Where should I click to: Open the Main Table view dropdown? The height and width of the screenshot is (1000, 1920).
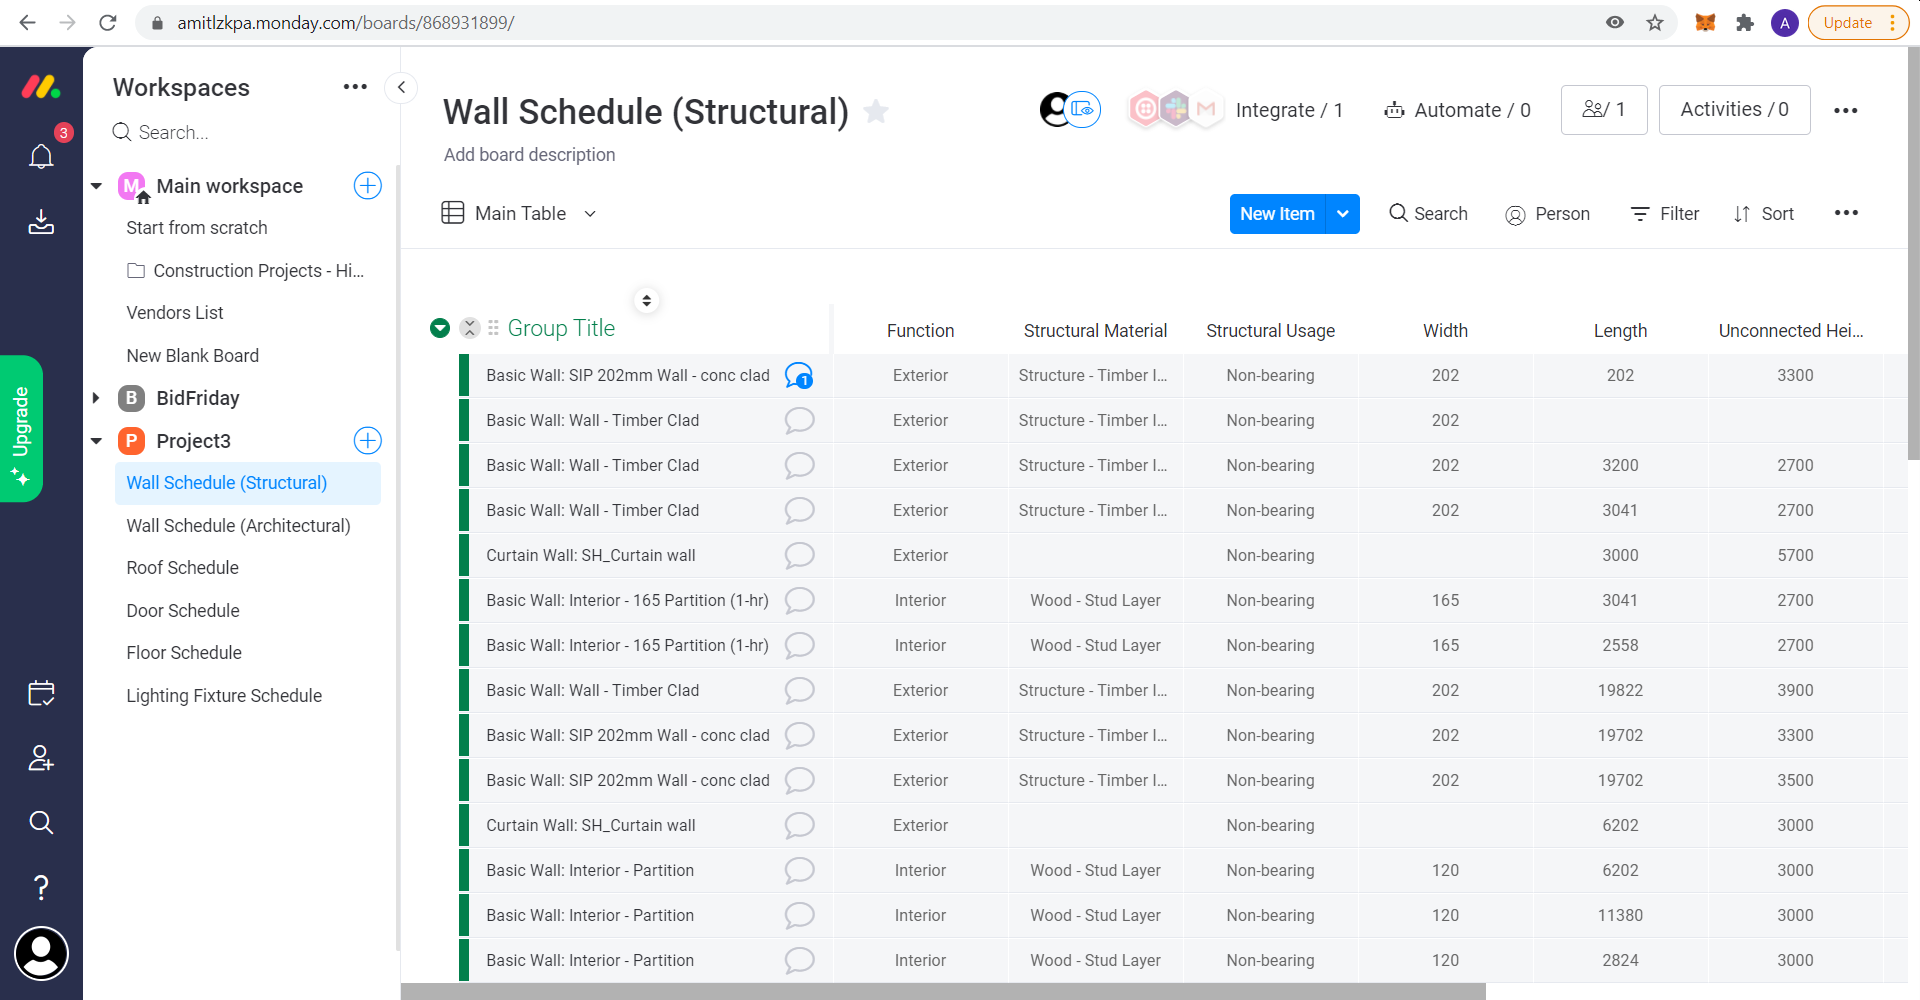pyautogui.click(x=590, y=214)
